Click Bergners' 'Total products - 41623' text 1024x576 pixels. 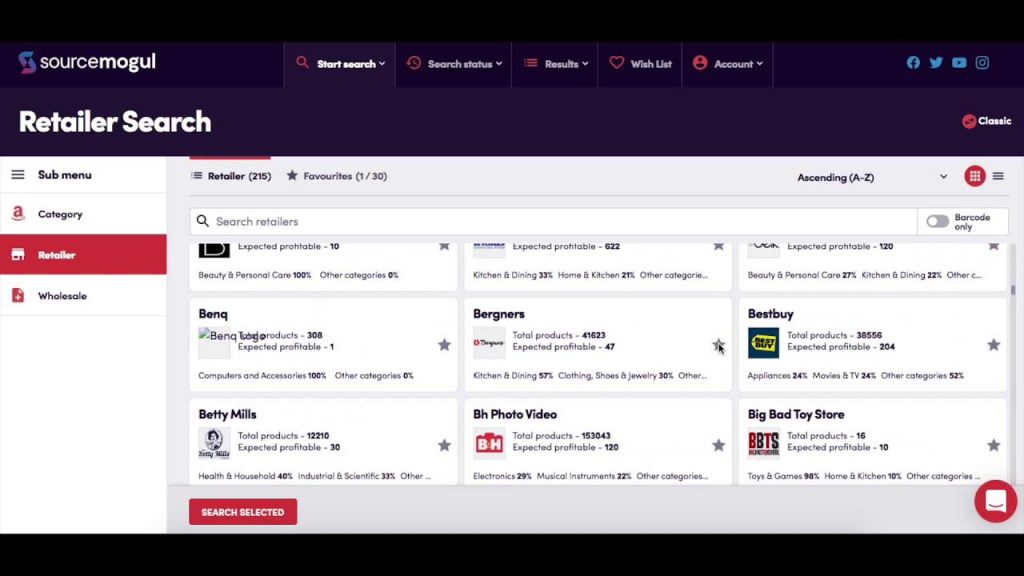point(559,335)
